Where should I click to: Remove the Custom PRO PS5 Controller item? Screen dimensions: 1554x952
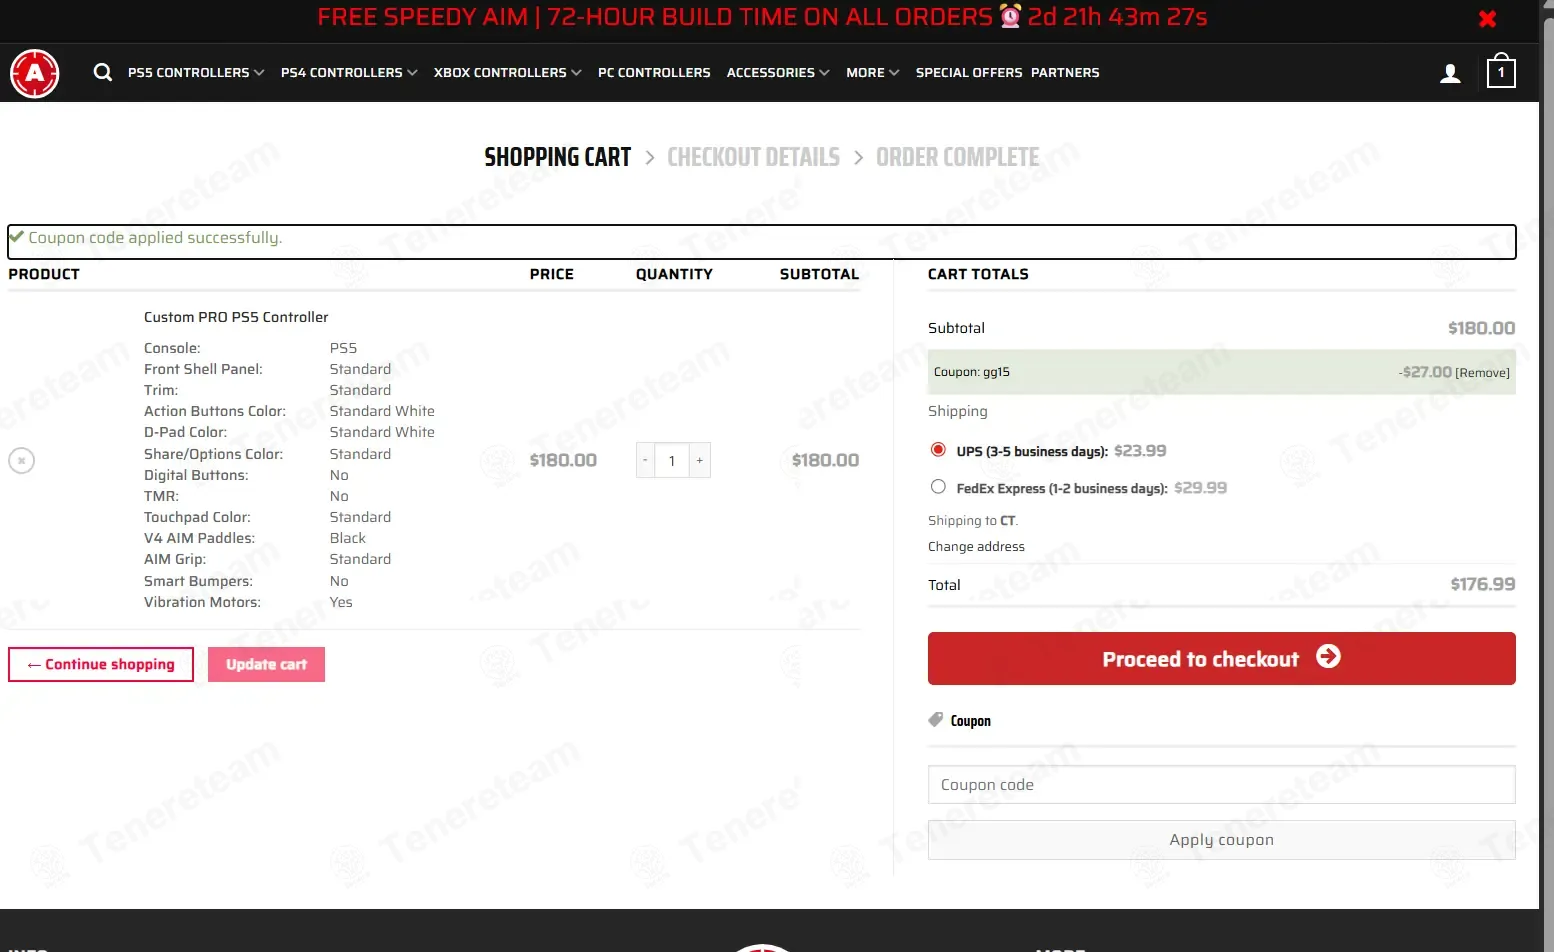click(21, 460)
